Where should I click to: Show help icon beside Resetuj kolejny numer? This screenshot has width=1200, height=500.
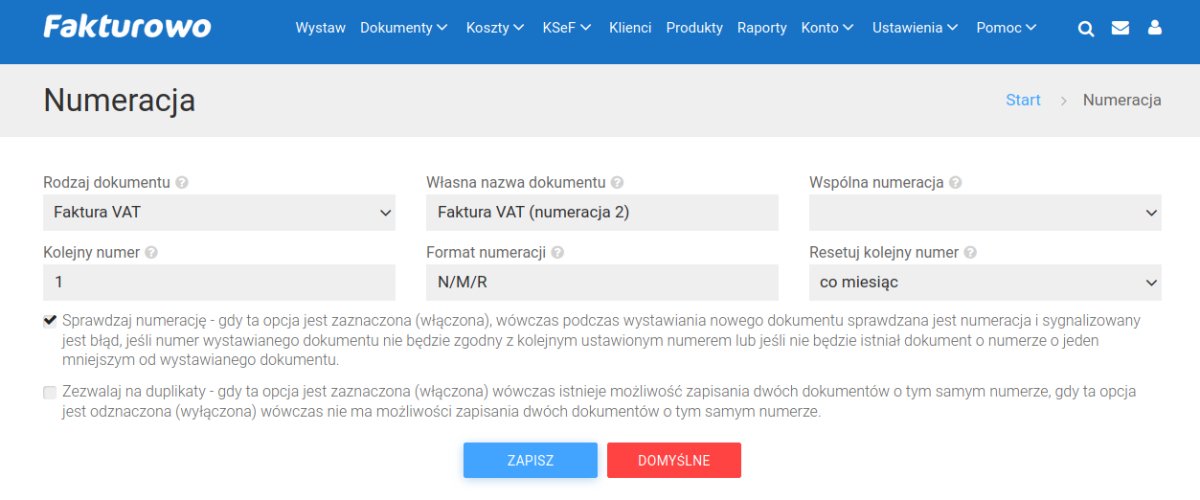click(970, 253)
